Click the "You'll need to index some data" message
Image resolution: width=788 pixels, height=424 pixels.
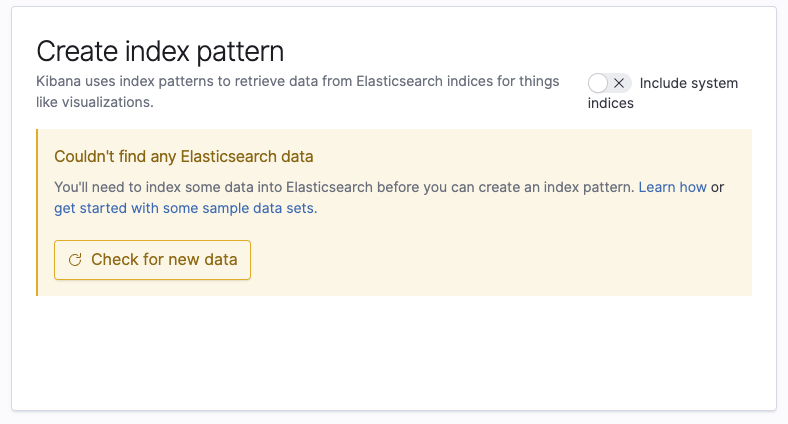[x=340, y=187]
